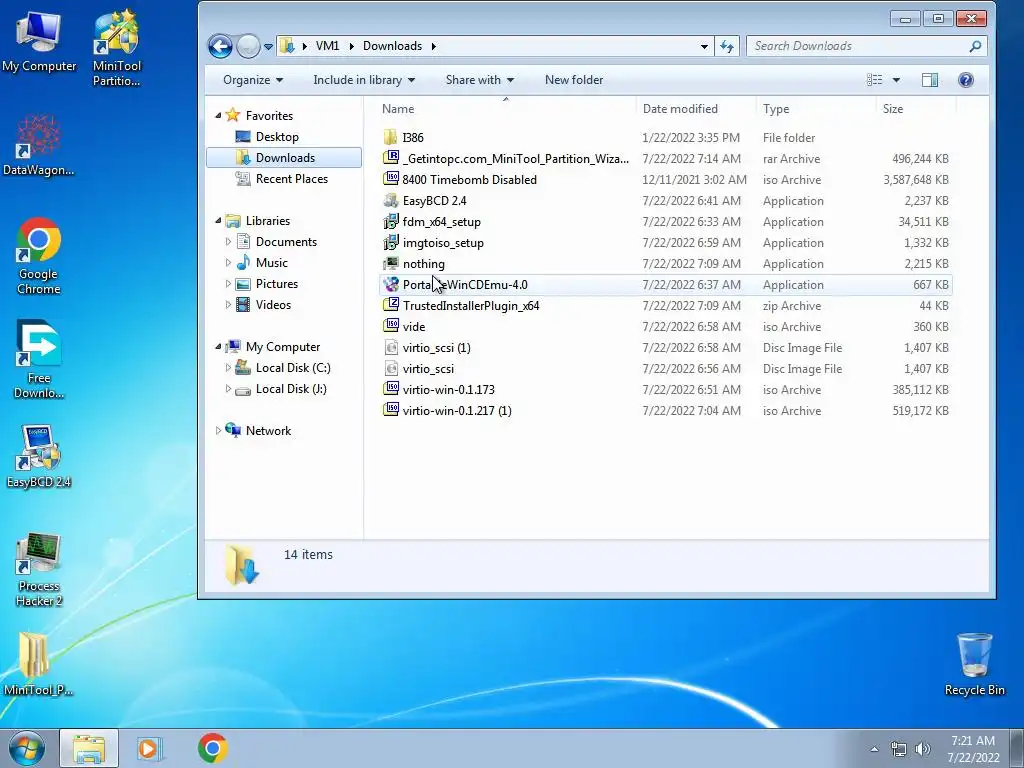Open Chrome from the taskbar

click(x=212, y=748)
